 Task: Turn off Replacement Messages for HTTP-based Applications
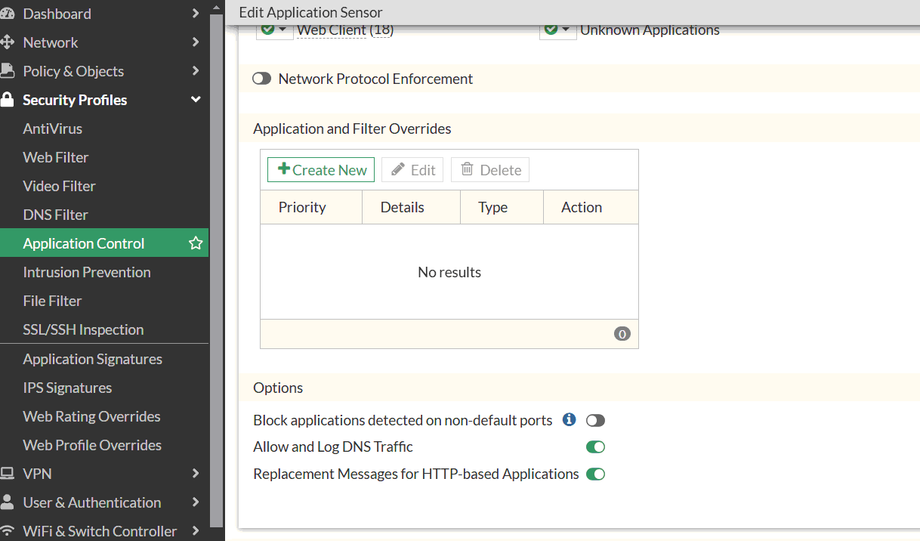coord(595,474)
